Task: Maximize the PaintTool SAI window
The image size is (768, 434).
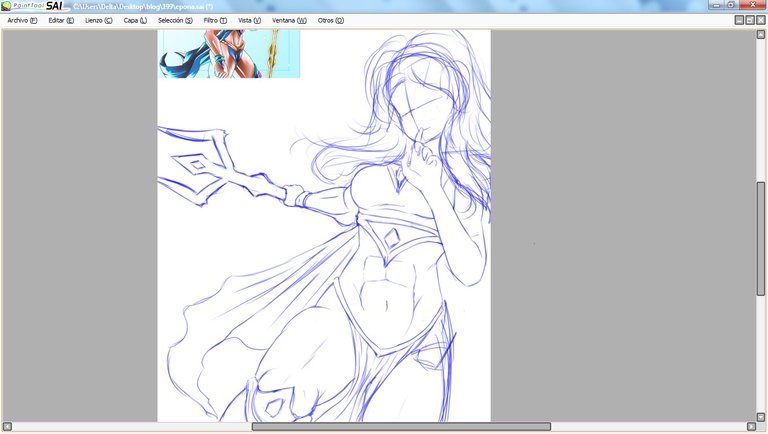Action: pos(731,5)
